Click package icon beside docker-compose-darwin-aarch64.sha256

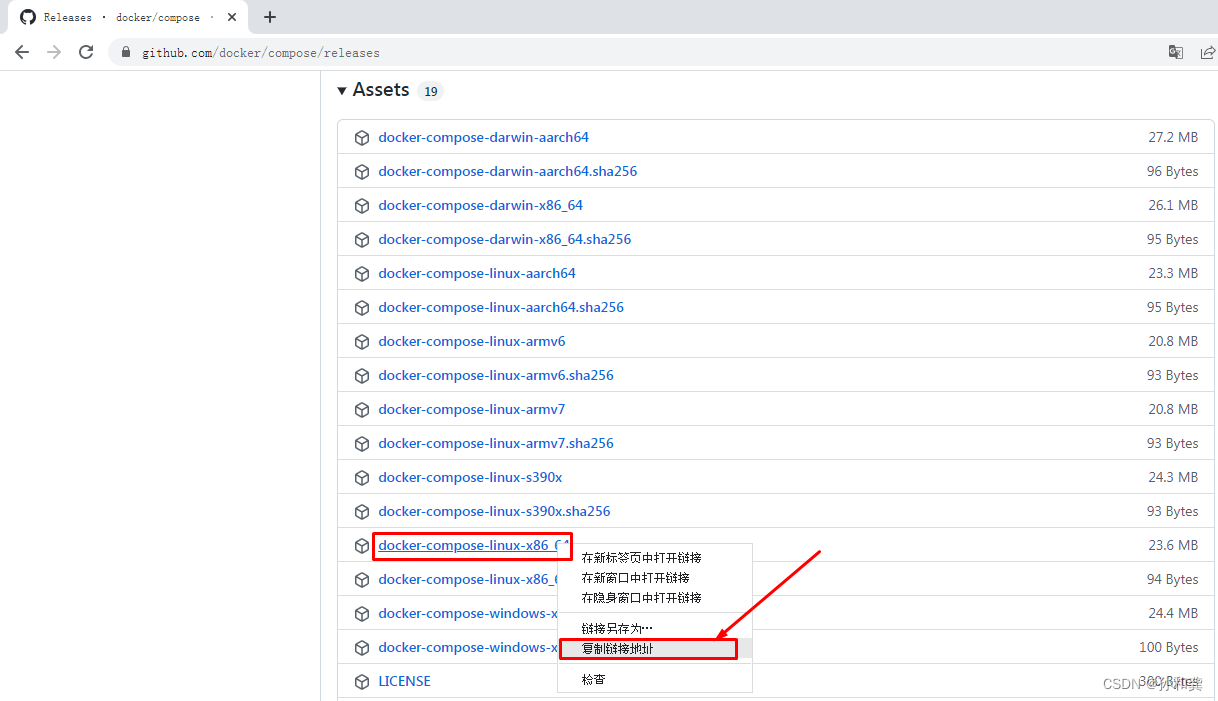click(362, 171)
